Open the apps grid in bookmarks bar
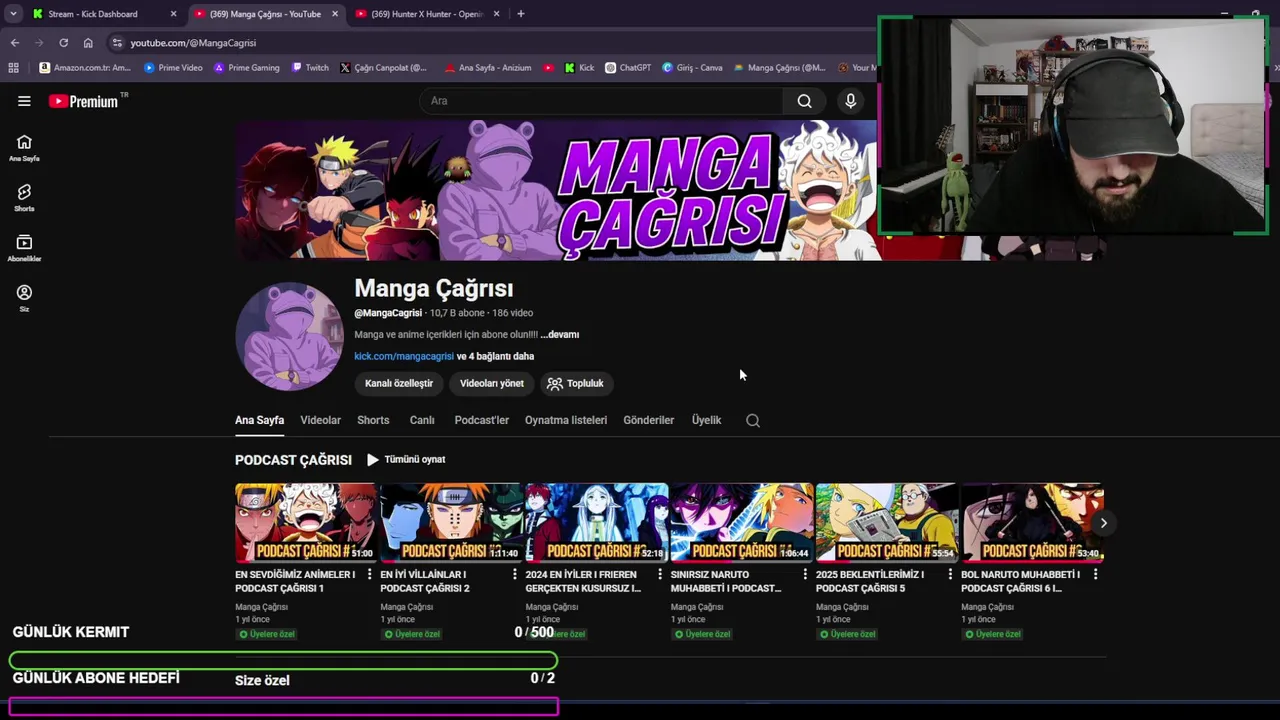 [13, 68]
